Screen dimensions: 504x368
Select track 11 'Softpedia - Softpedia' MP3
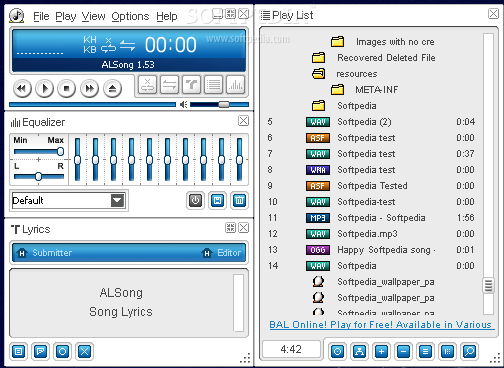click(x=373, y=218)
